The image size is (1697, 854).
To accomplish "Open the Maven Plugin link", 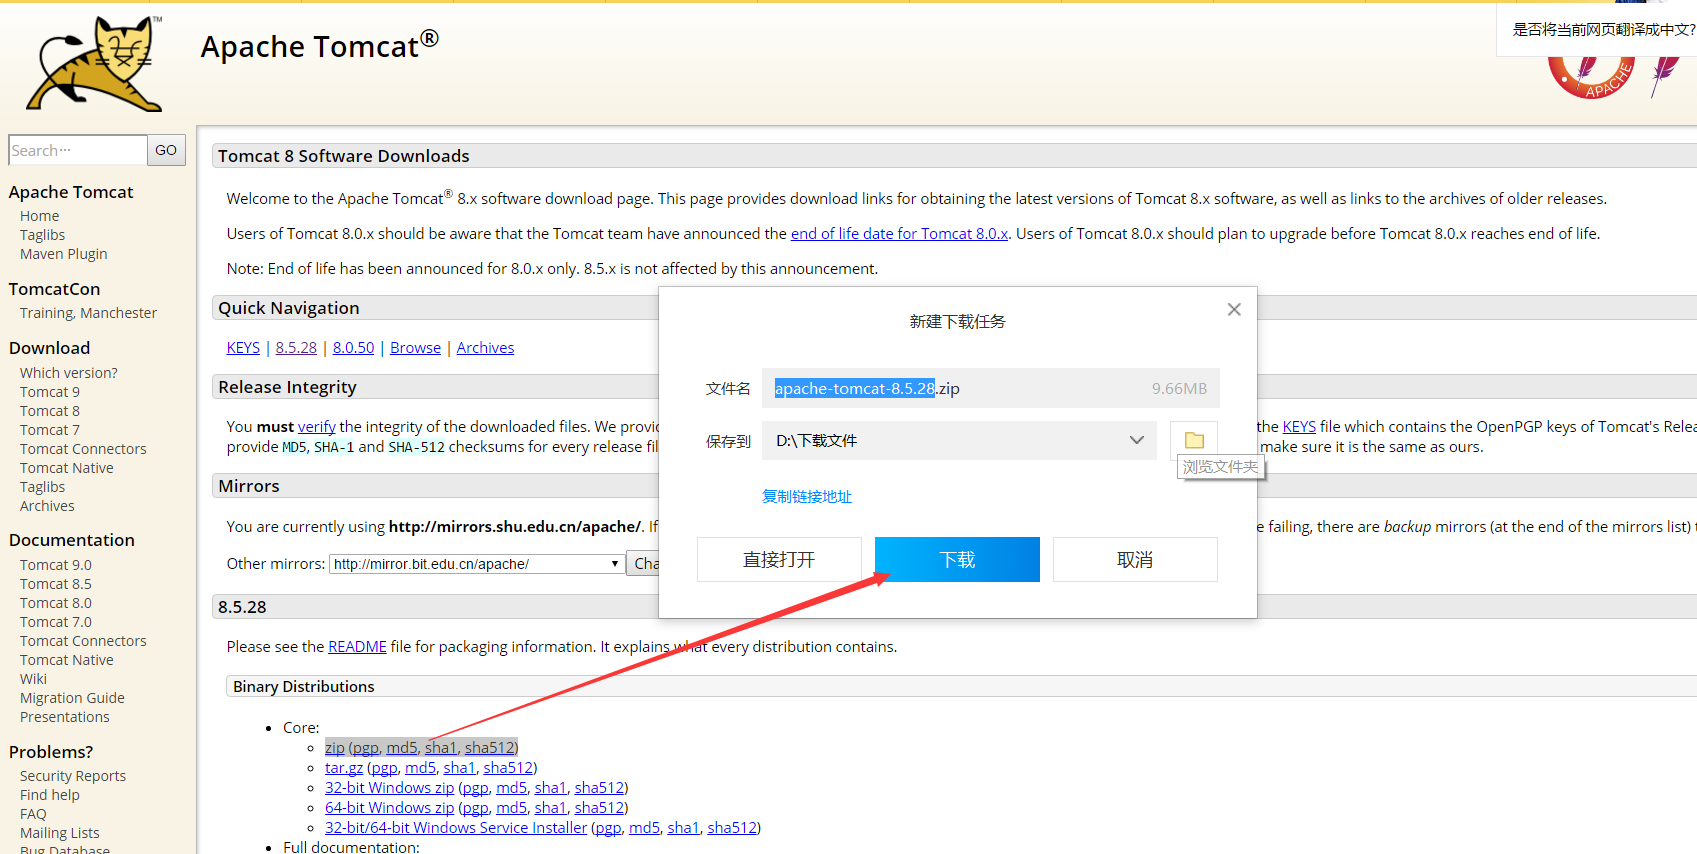I will coord(63,254).
